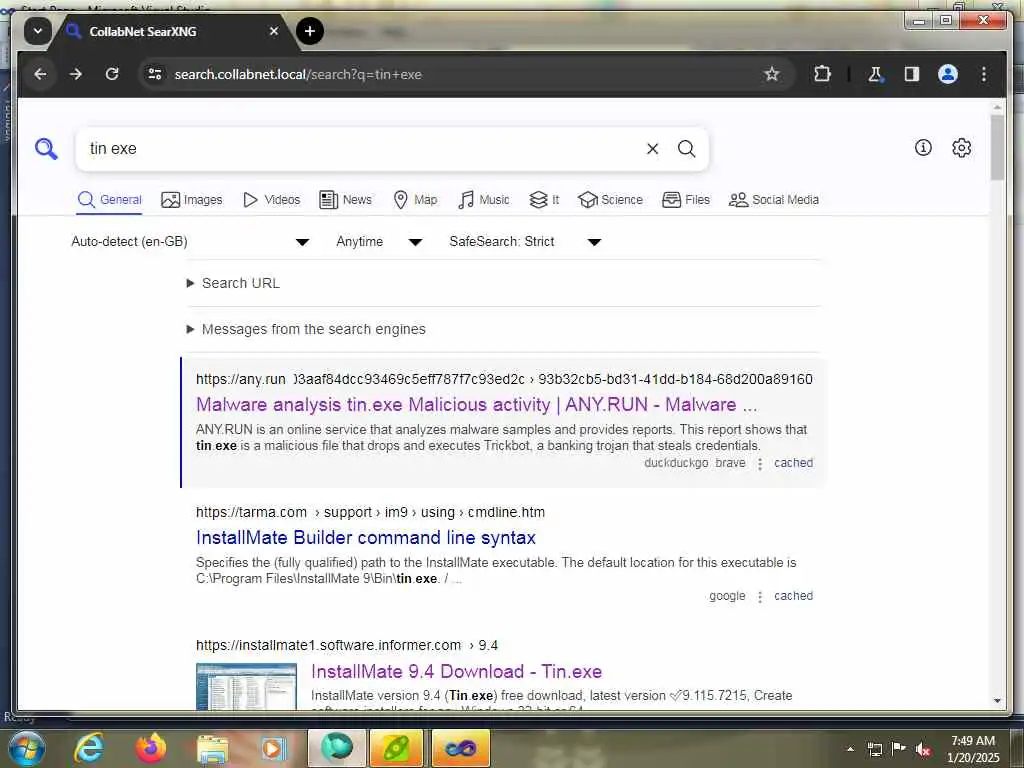This screenshot has width=1024, height=768.
Task: Go forward in browser history
Action: (x=76, y=74)
